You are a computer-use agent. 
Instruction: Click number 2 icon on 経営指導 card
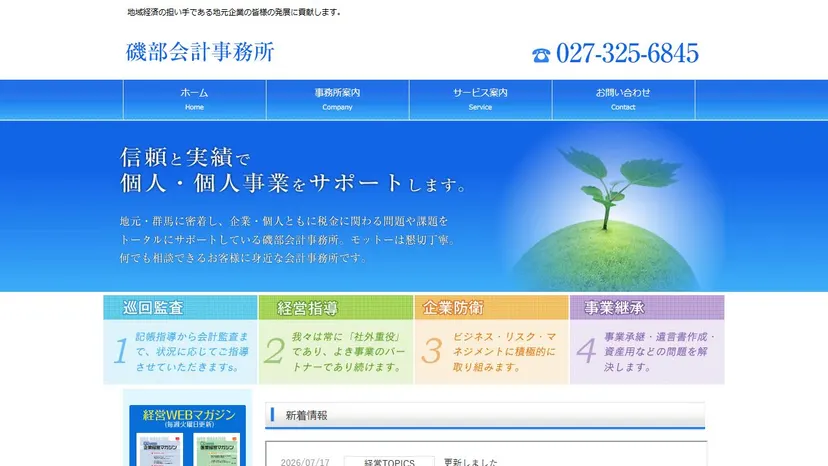tap(274, 351)
